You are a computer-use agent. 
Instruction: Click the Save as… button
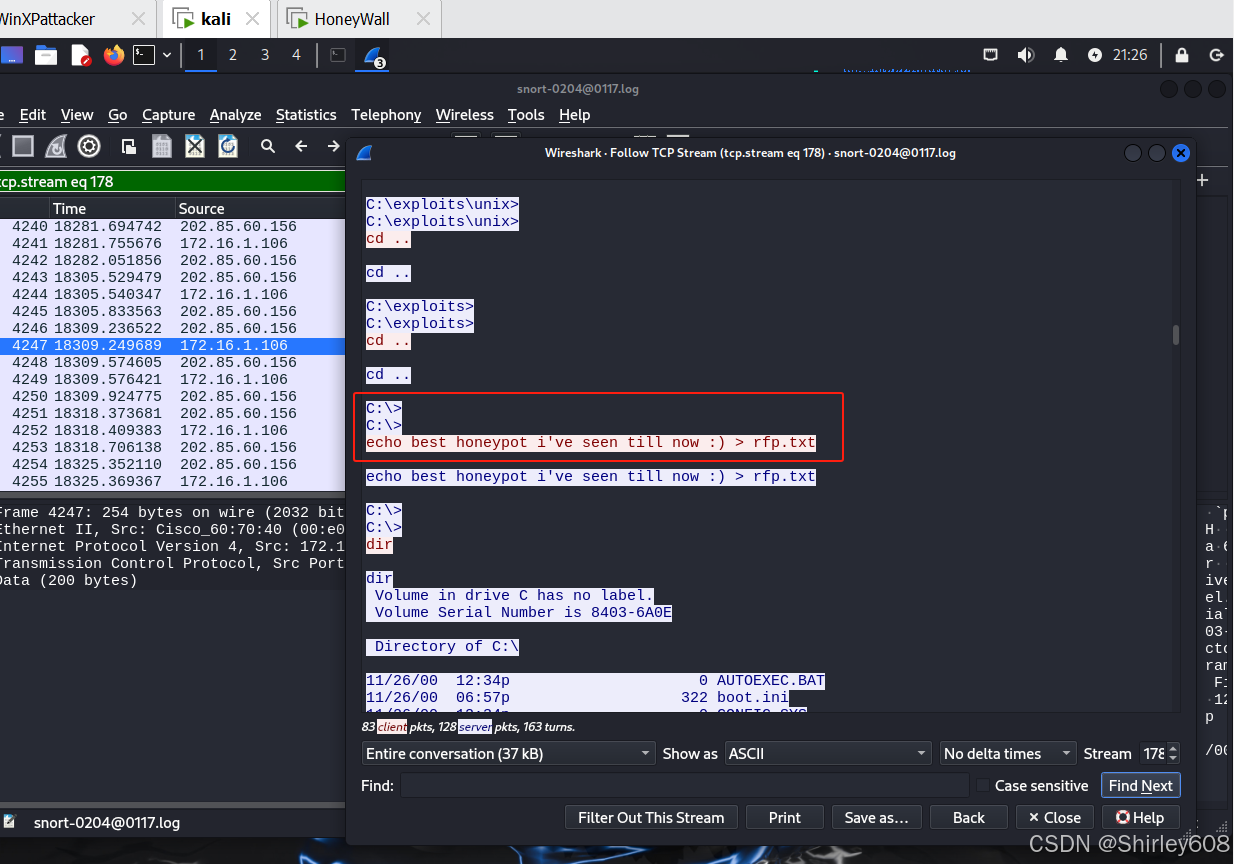pos(876,817)
